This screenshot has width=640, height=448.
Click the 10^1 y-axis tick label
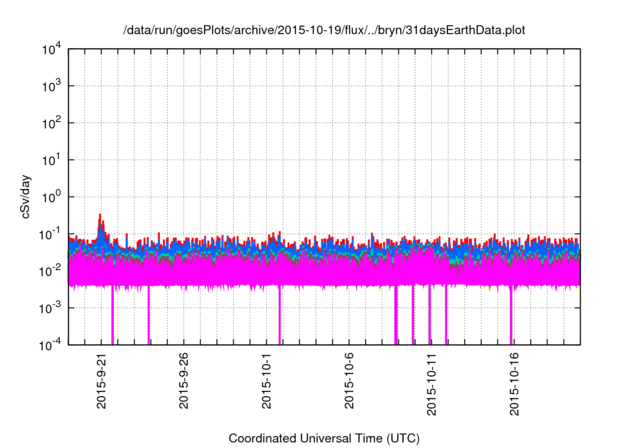[x=51, y=160]
